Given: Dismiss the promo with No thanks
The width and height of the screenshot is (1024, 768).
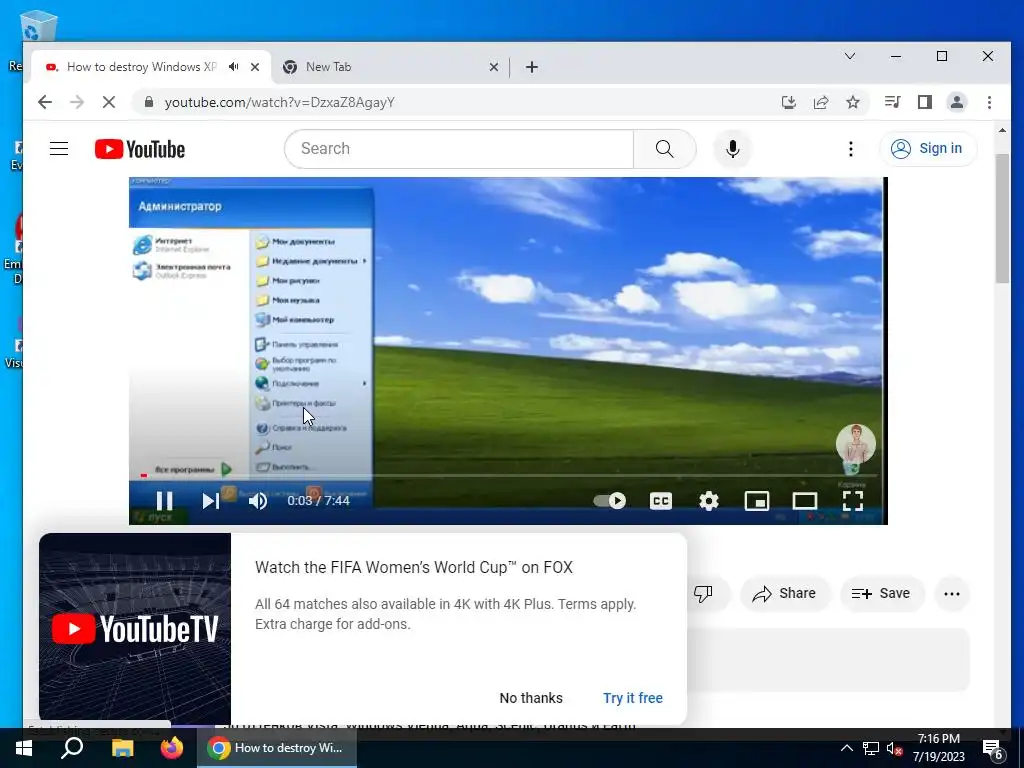Looking at the screenshot, I should pyautogui.click(x=531, y=698).
